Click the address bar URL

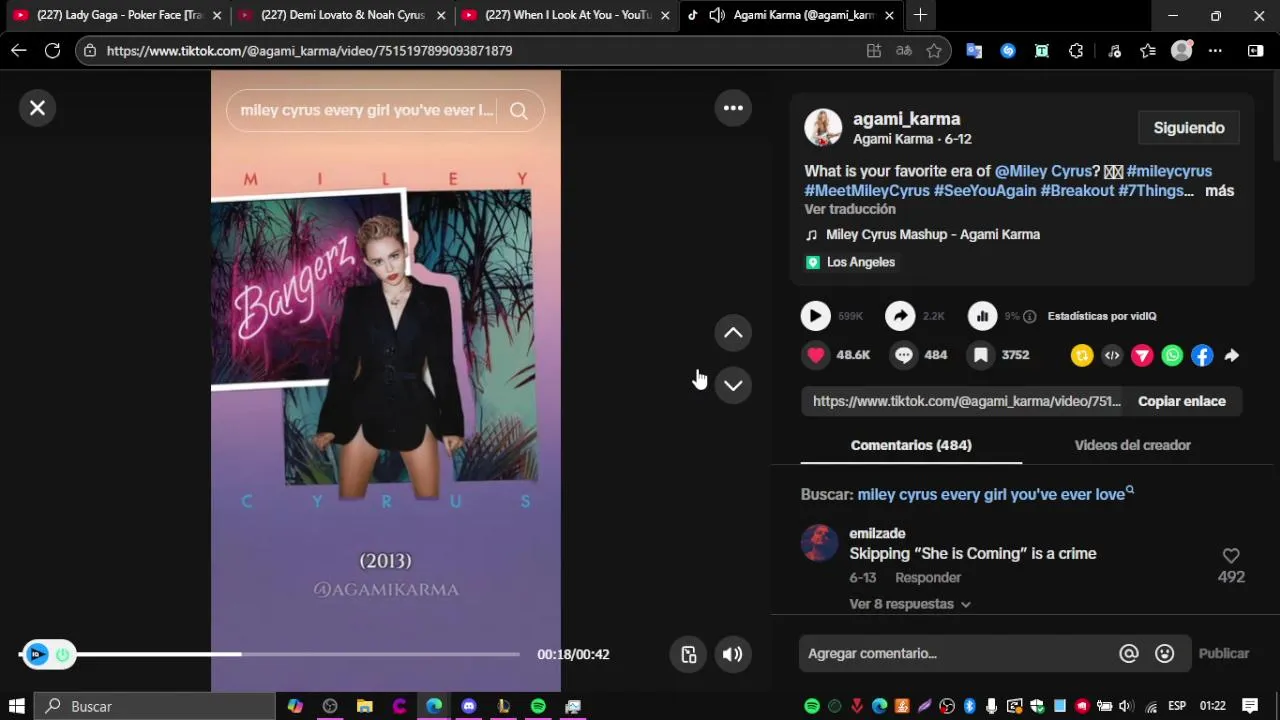tap(310, 50)
